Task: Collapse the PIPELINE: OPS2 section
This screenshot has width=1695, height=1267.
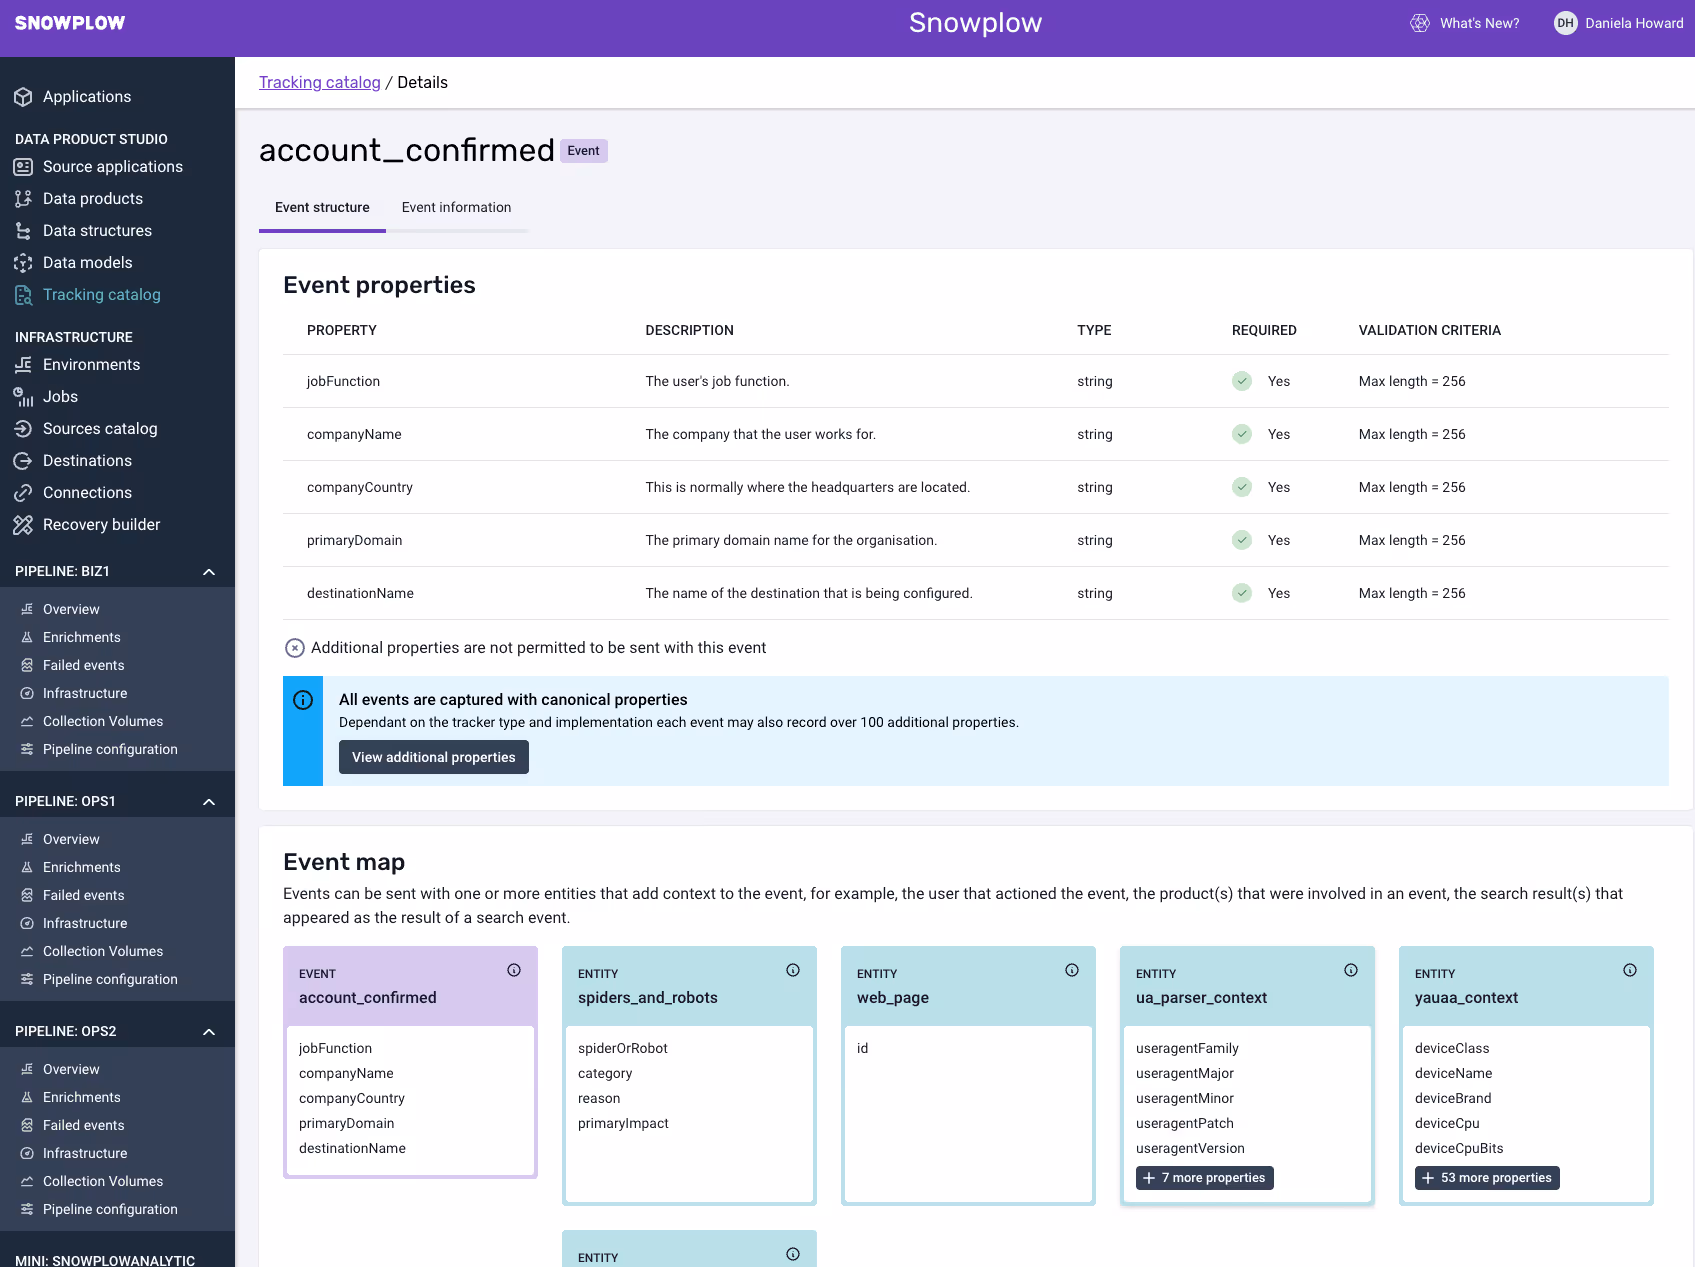Action: click(x=209, y=1032)
